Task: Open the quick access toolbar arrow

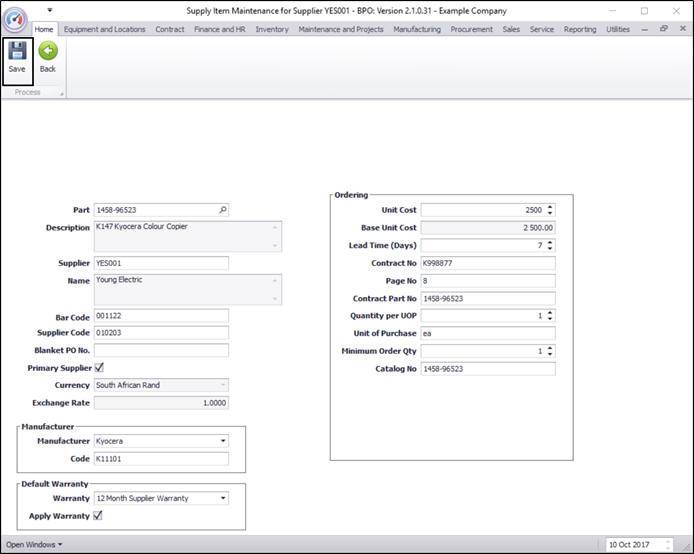Action: point(50,10)
